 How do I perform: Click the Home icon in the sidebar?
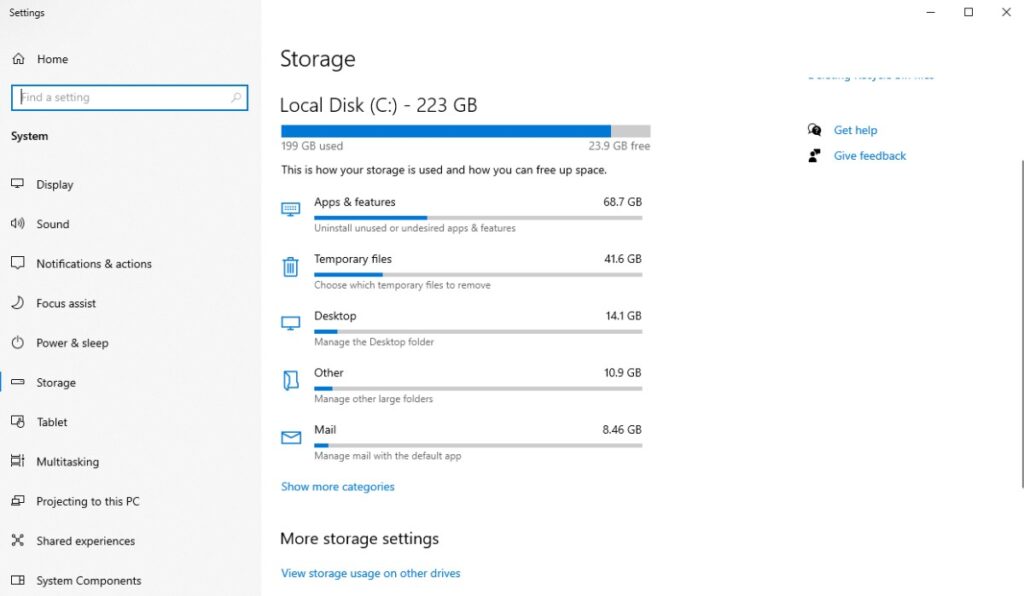coord(21,59)
